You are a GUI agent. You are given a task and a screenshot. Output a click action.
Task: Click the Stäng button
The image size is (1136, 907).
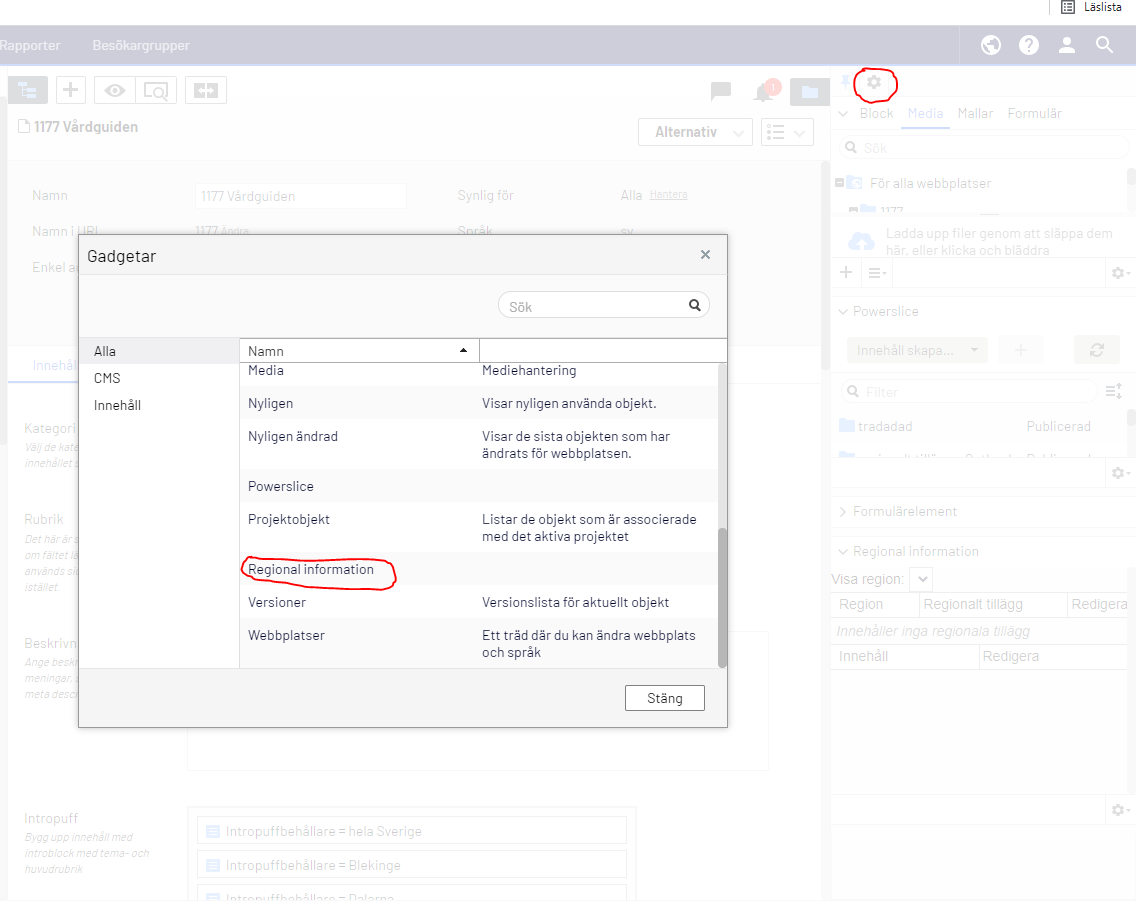pos(664,698)
